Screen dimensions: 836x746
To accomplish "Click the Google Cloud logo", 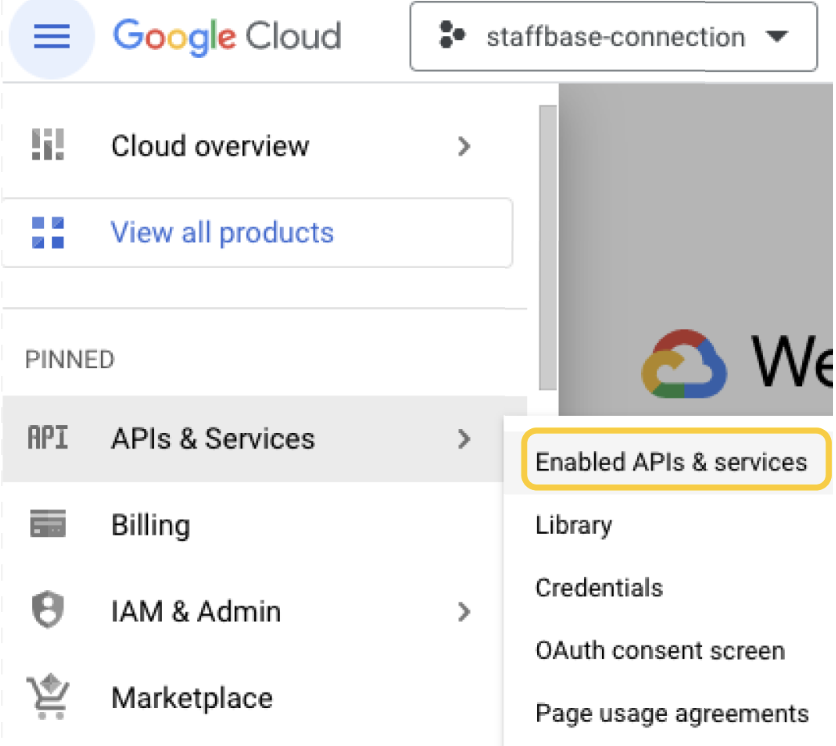I will click(x=226, y=36).
